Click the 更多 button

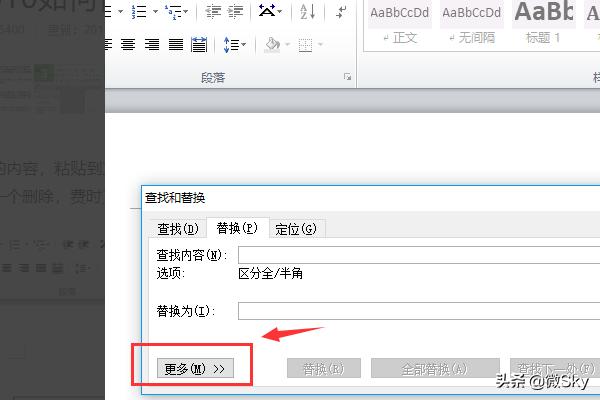pyautogui.click(x=192, y=369)
